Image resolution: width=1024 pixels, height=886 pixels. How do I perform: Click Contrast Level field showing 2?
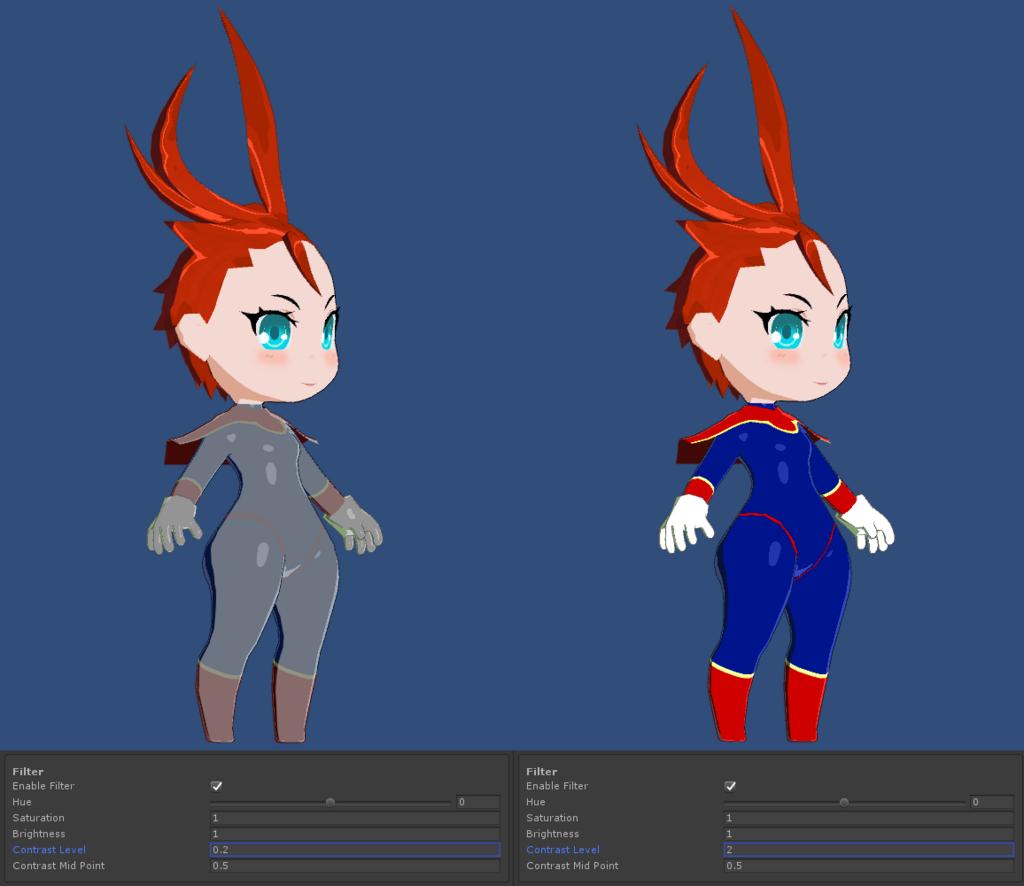(x=869, y=849)
